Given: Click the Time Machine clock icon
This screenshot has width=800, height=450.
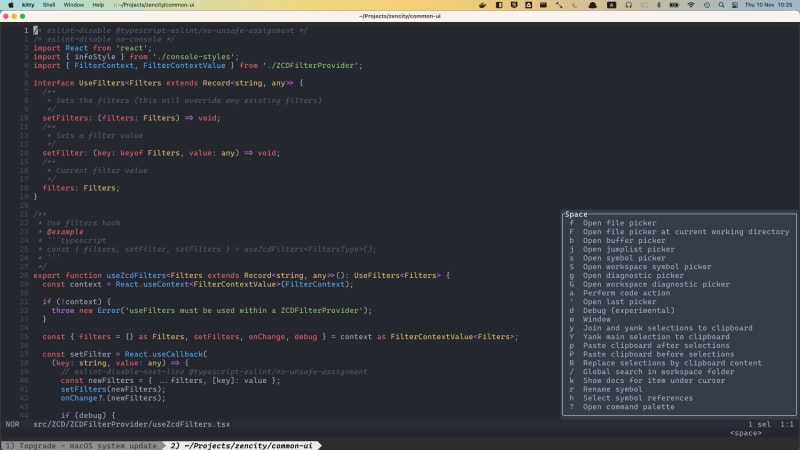Looking at the screenshot, I should [707, 5].
